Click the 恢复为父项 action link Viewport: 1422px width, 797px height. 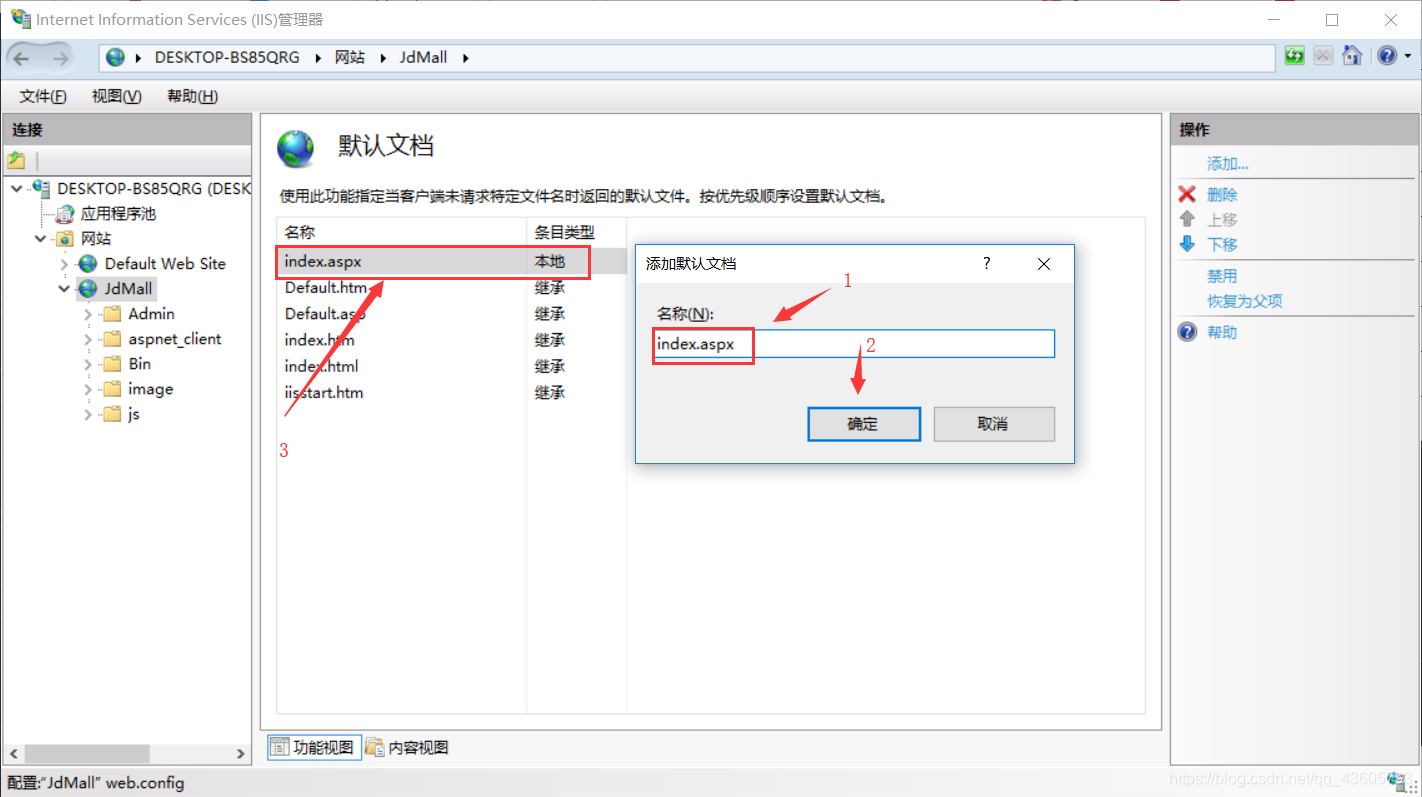pos(1244,301)
